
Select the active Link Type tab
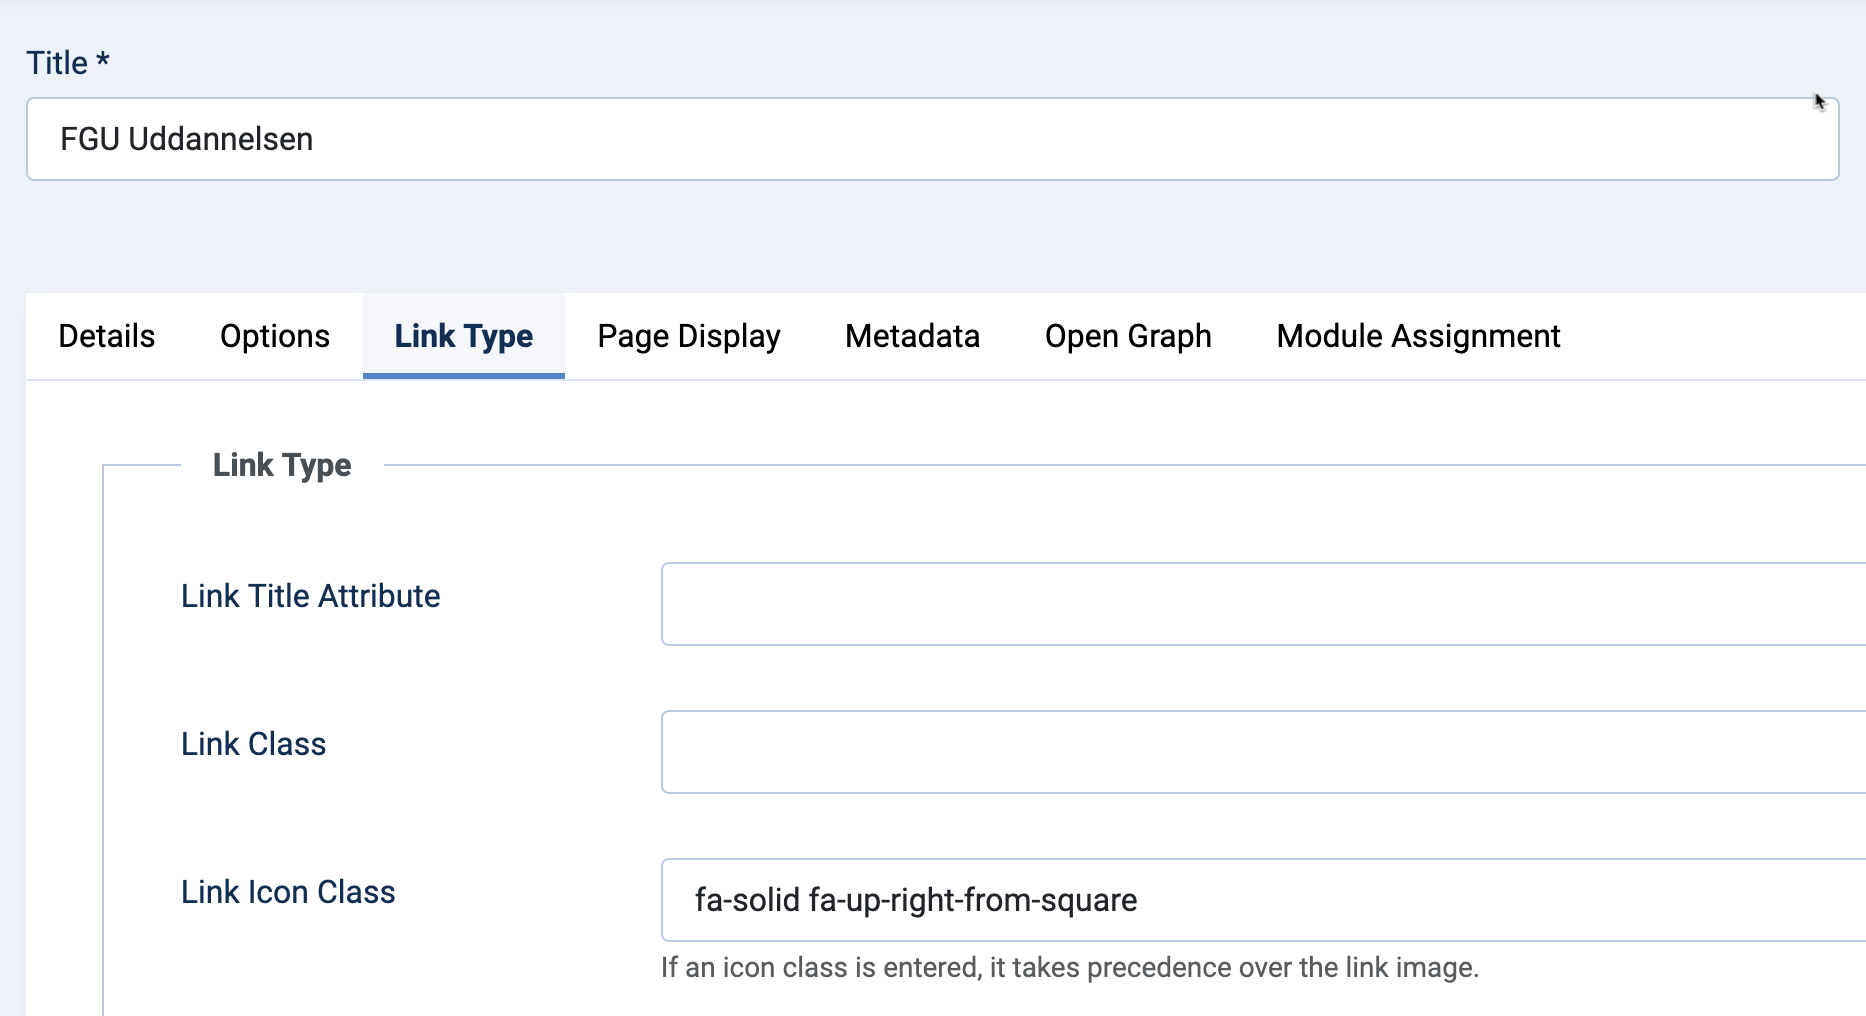point(463,336)
